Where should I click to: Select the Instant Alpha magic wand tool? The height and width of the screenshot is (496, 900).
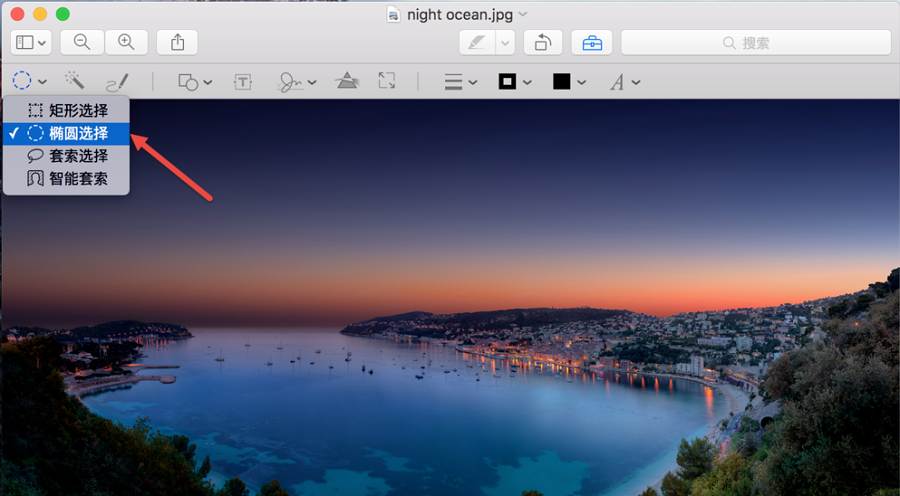pyautogui.click(x=75, y=81)
